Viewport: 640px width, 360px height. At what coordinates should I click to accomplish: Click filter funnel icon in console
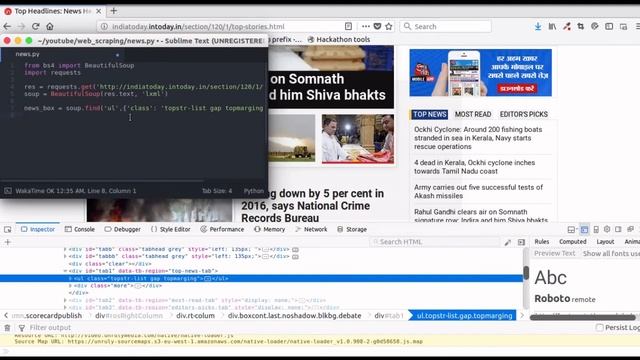(22, 328)
